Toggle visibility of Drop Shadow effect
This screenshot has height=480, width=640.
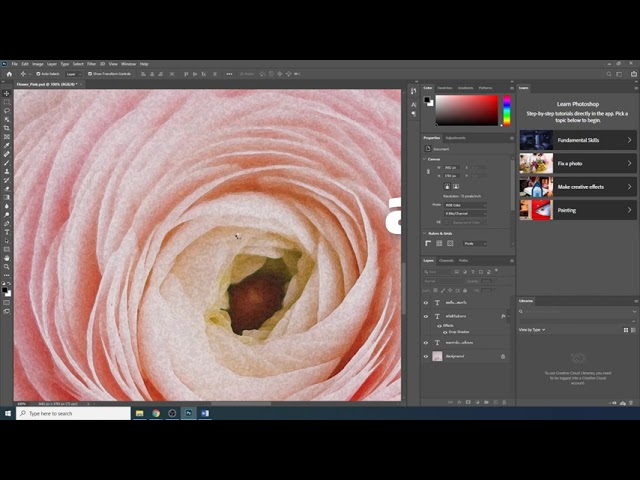tap(445, 332)
